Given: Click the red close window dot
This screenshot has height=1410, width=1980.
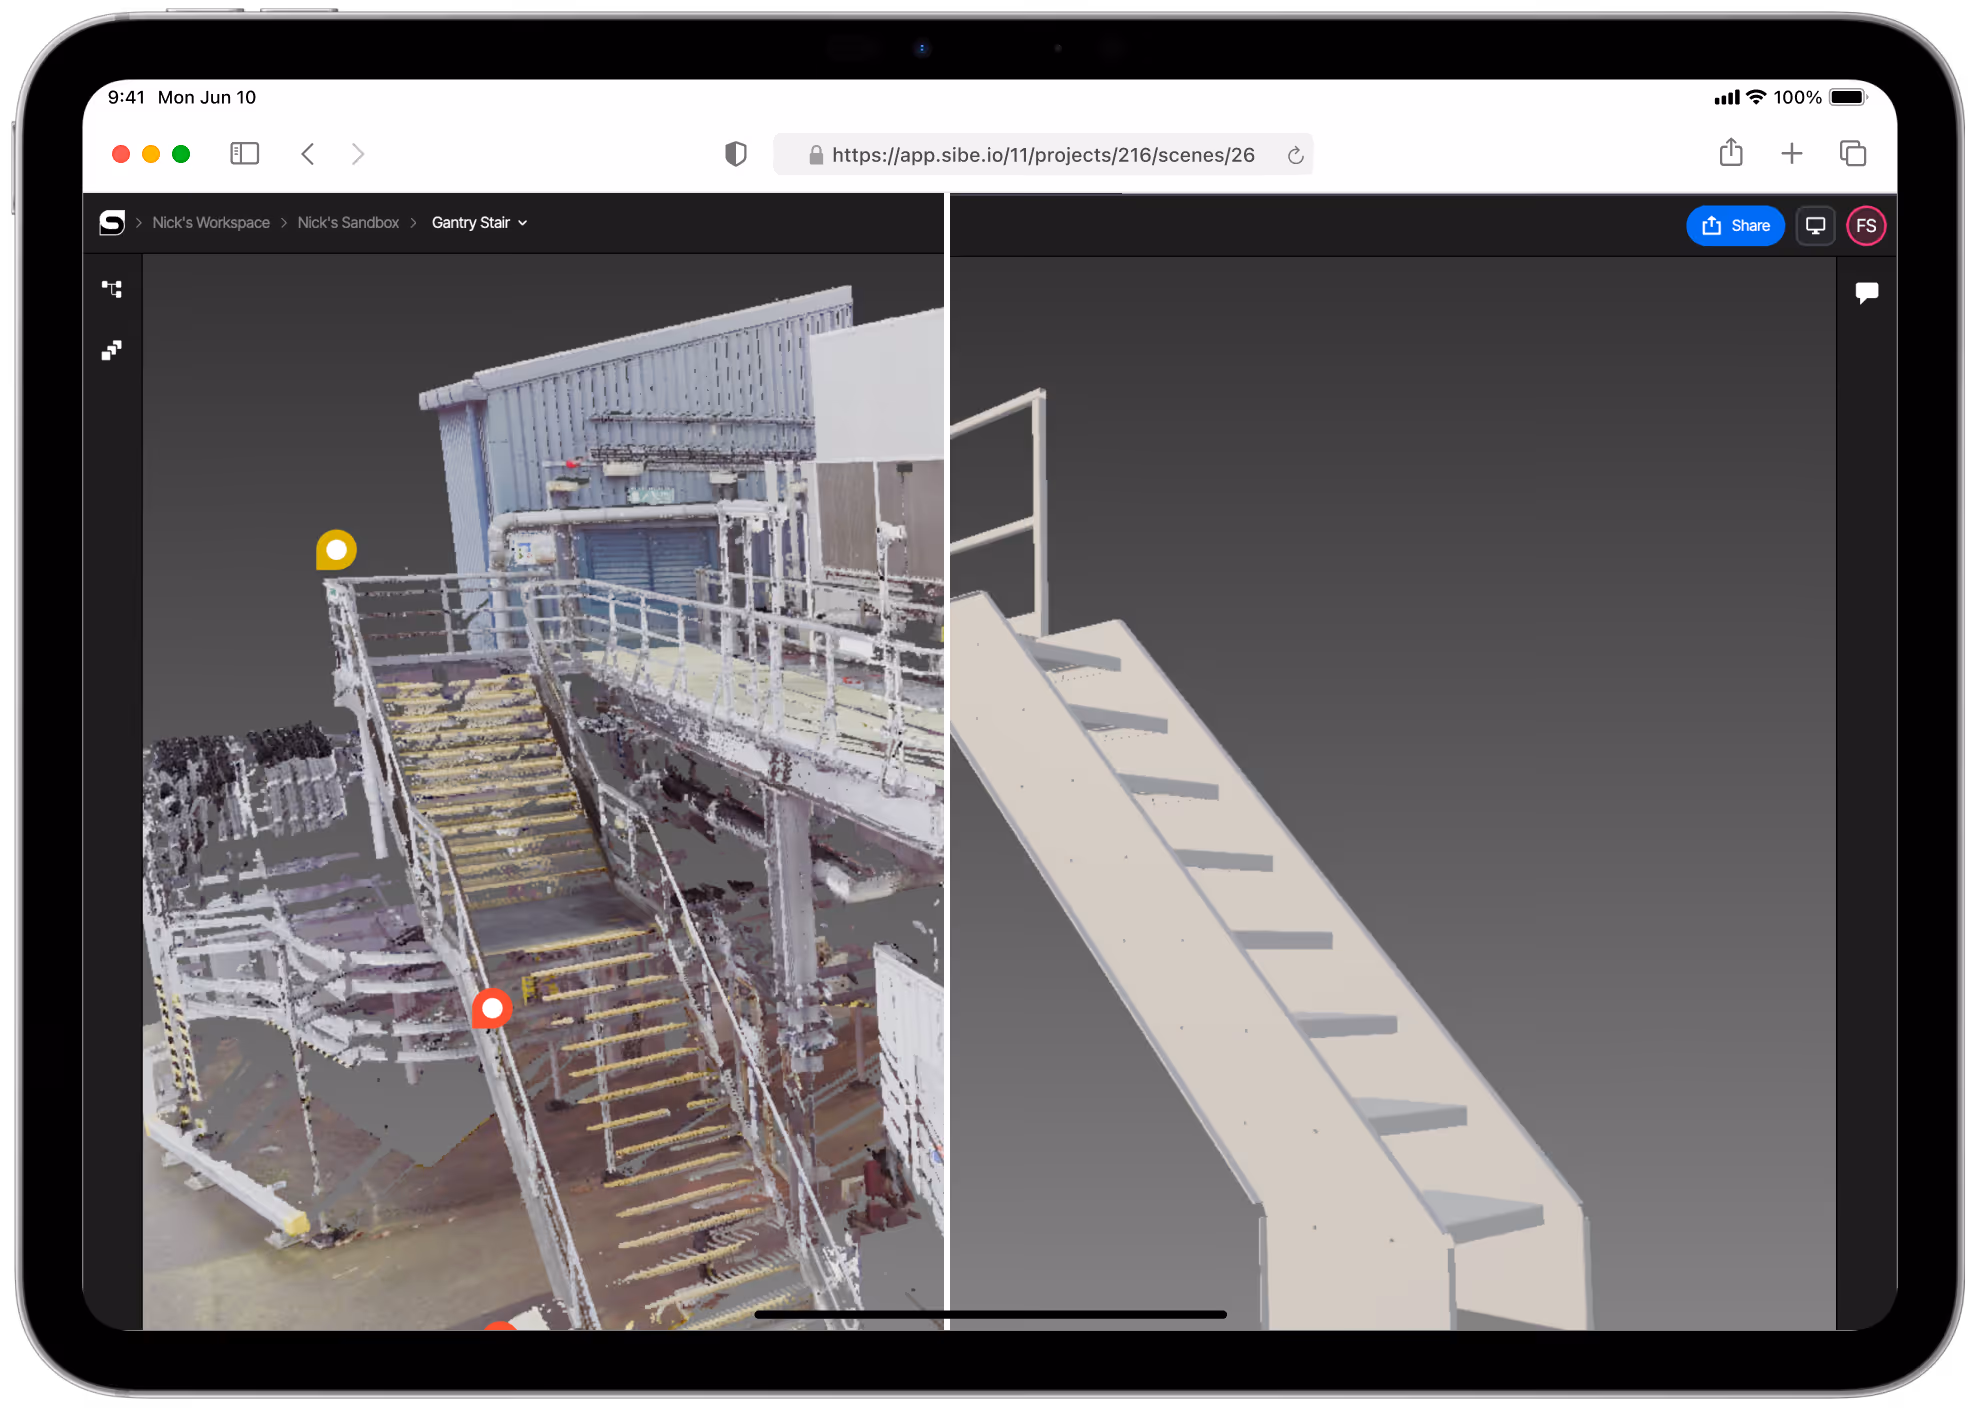Looking at the screenshot, I should [121, 154].
